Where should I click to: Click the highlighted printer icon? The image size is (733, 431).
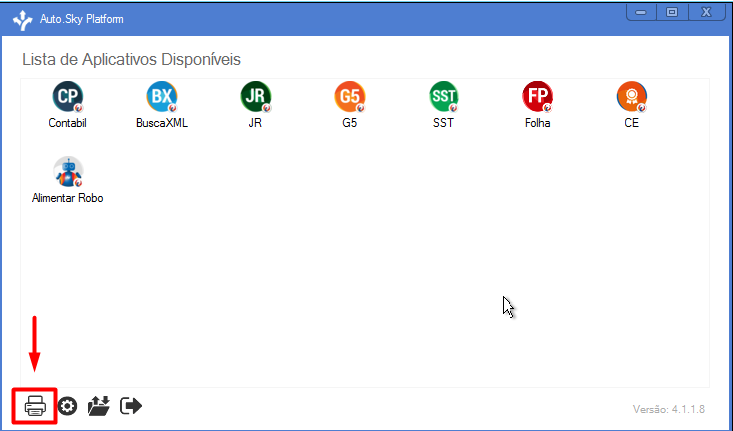[x=35, y=406]
